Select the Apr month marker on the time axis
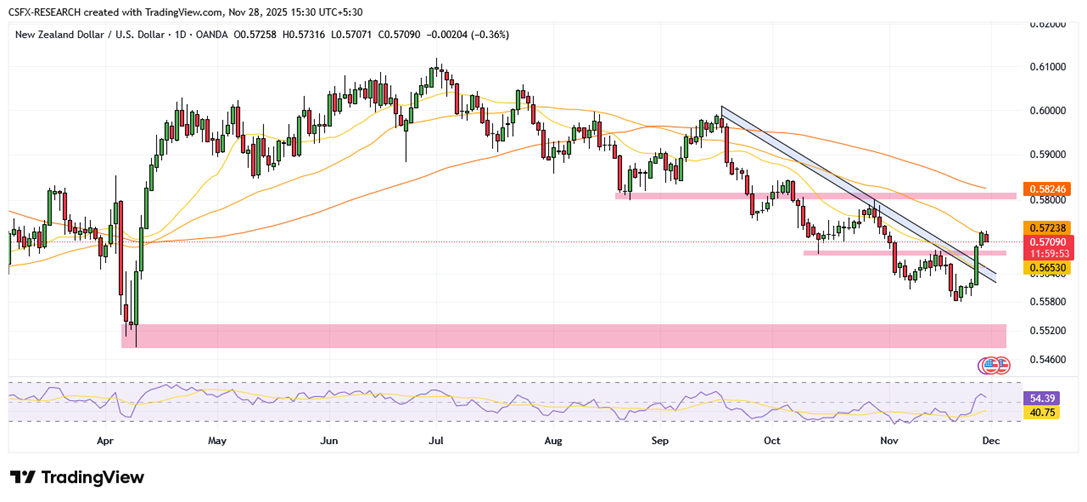This screenshot has height=502, width=1087. [x=105, y=439]
